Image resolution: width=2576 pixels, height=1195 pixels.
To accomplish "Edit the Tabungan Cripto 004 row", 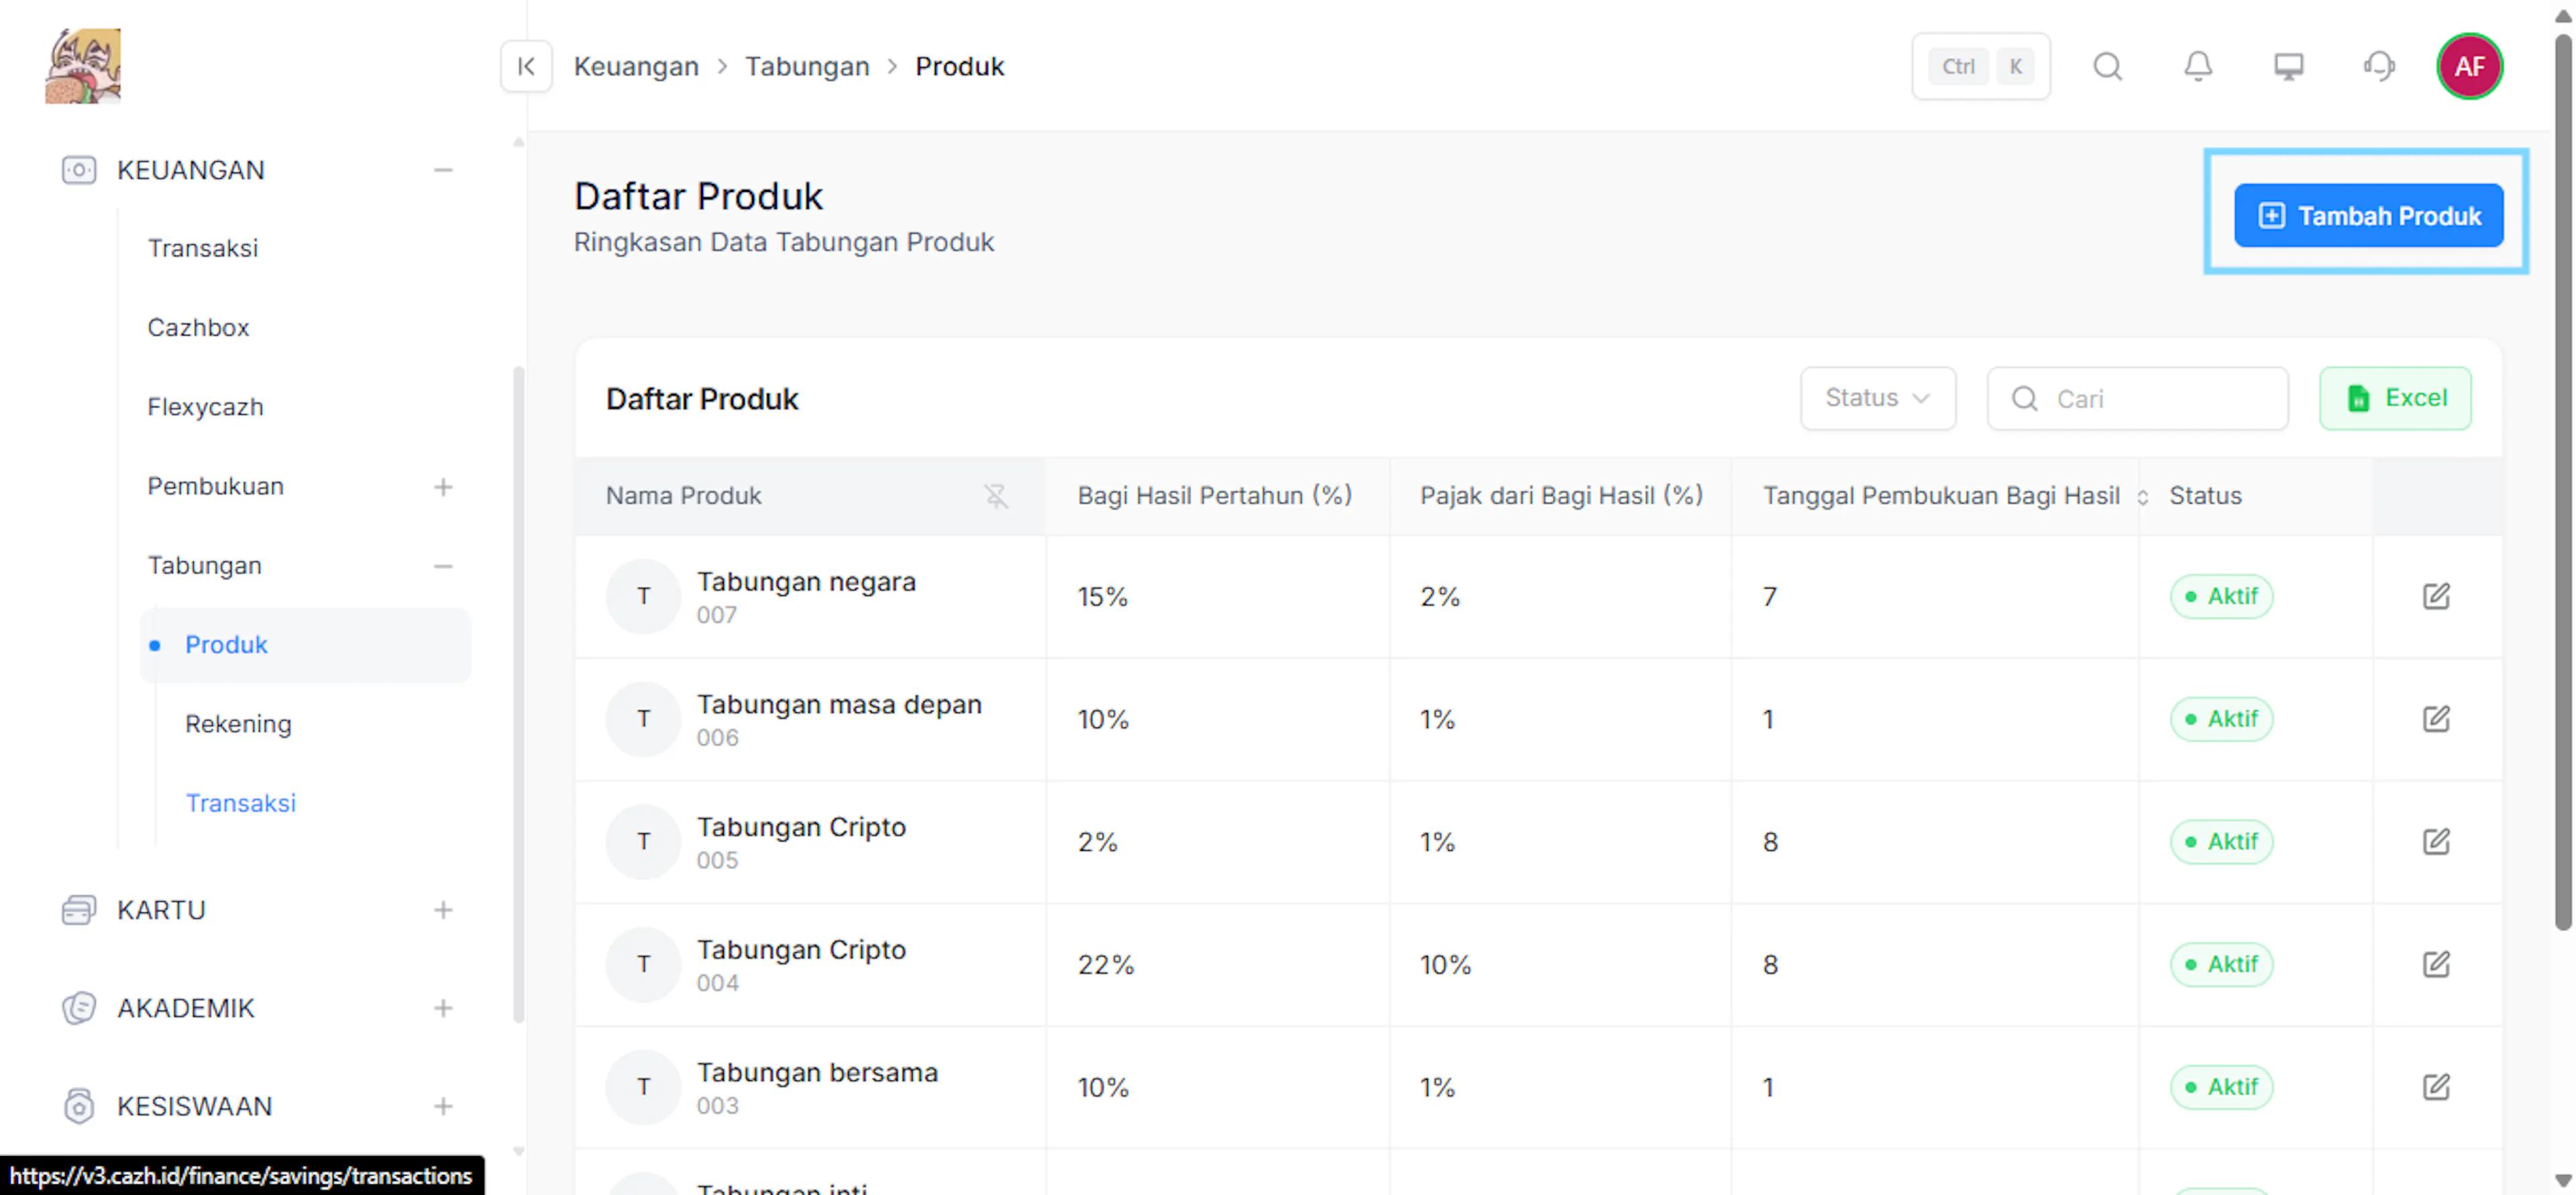I will (2436, 964).
